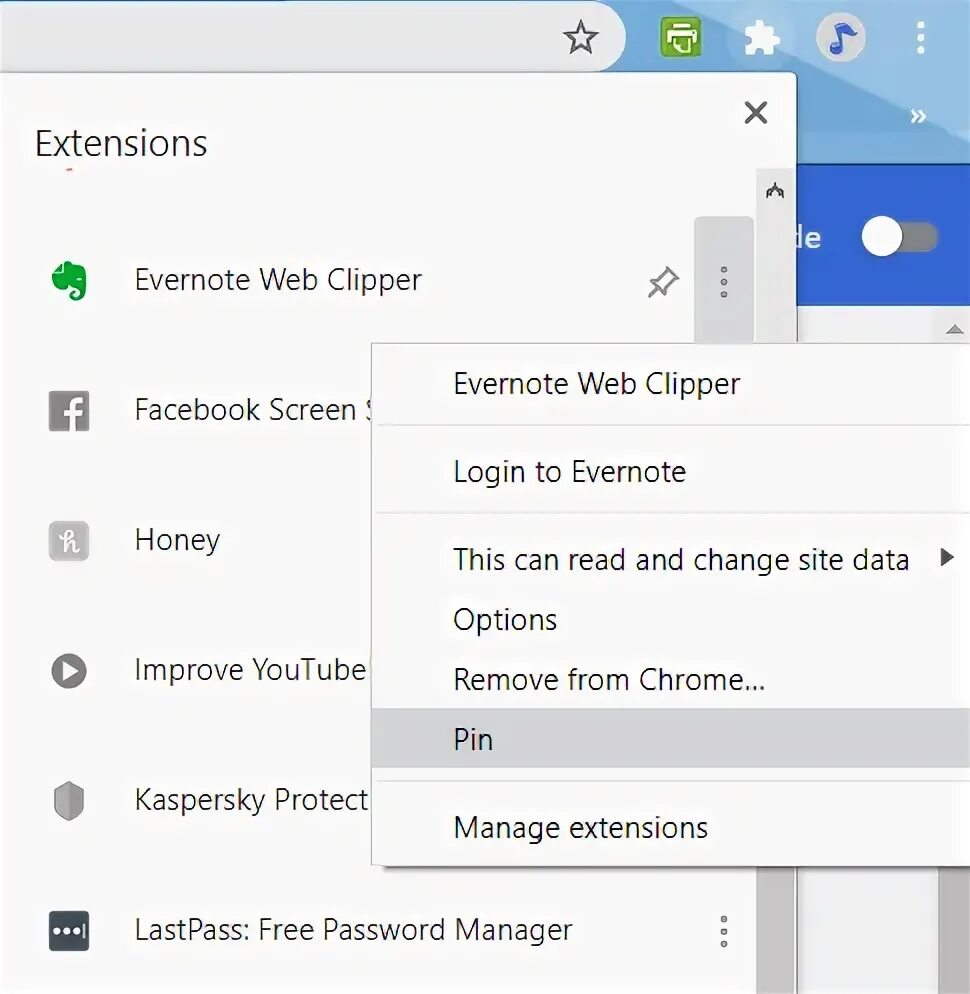970x994 pixels.
Task: Close the Extensions popup panel
Action: [x=756, y=113]
